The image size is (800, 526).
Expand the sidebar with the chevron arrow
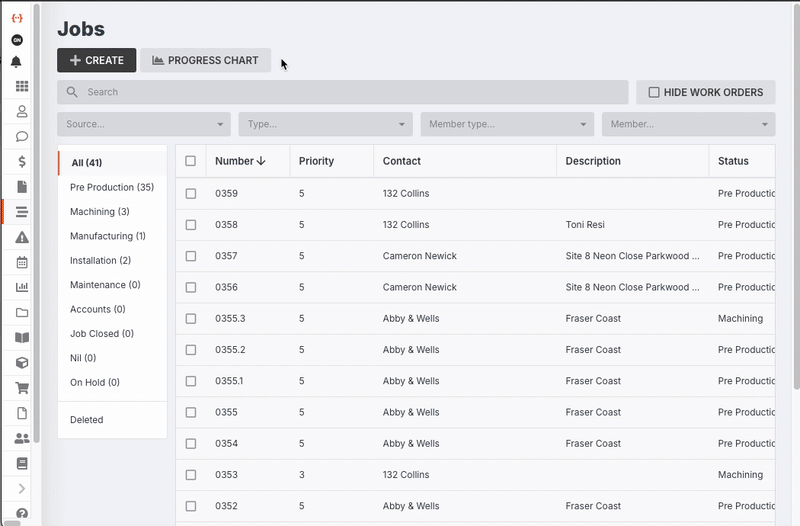(x=21, y=489)
